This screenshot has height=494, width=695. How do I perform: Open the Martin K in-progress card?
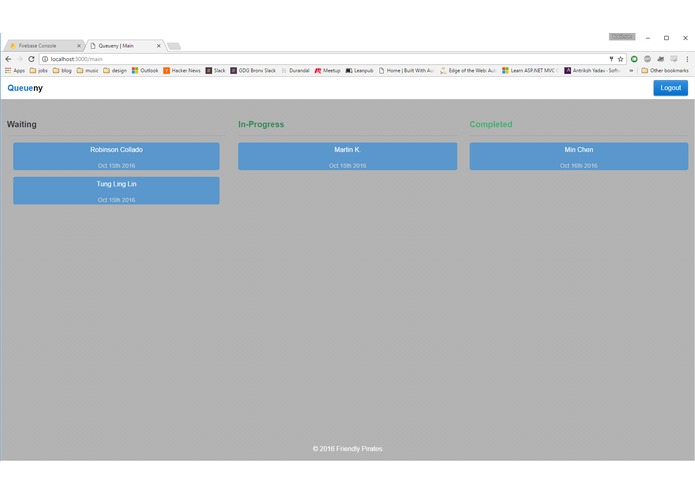348,156
